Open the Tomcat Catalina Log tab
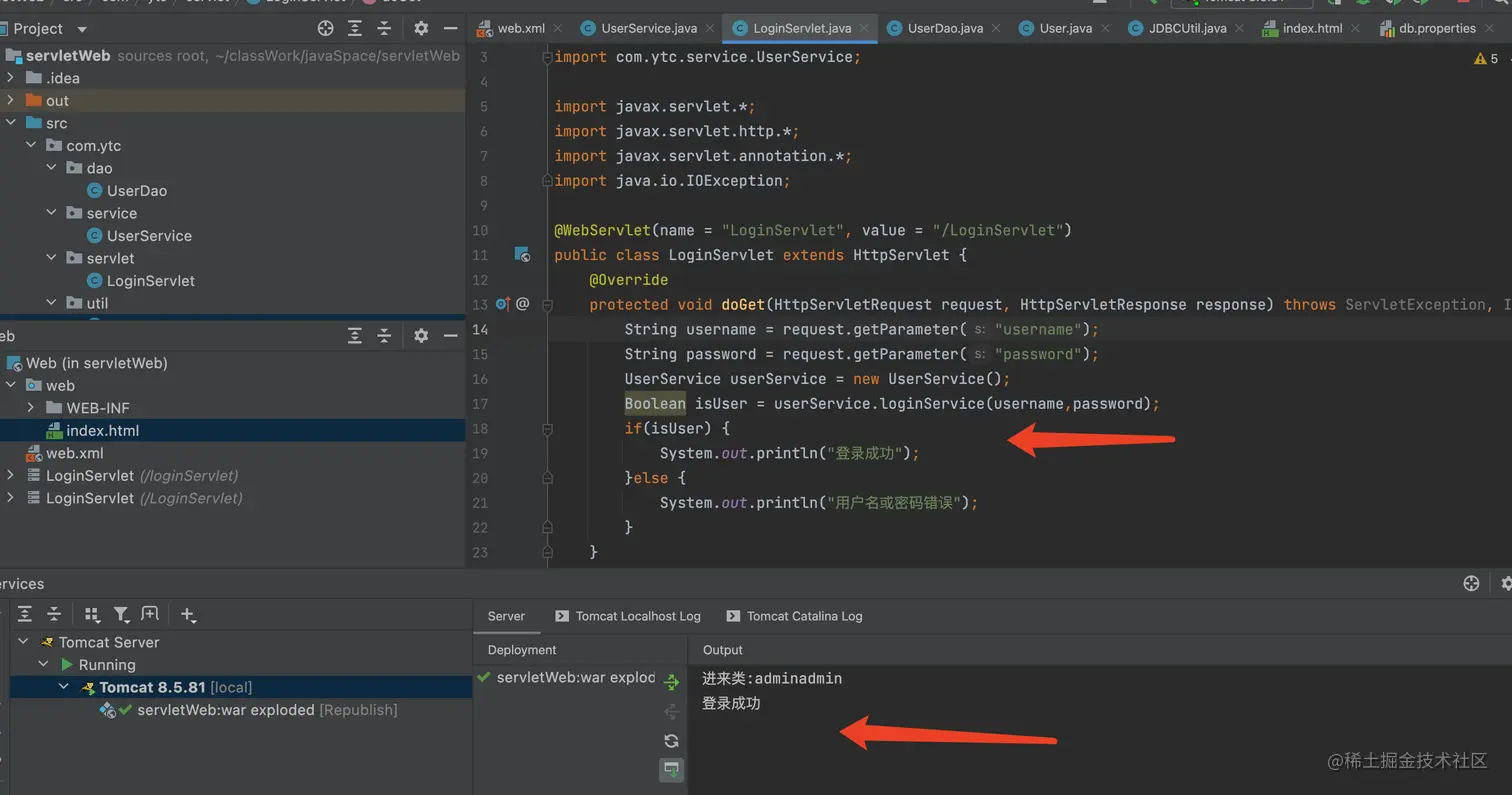This screenshot has height=795, width=1512. pos(803,616)
